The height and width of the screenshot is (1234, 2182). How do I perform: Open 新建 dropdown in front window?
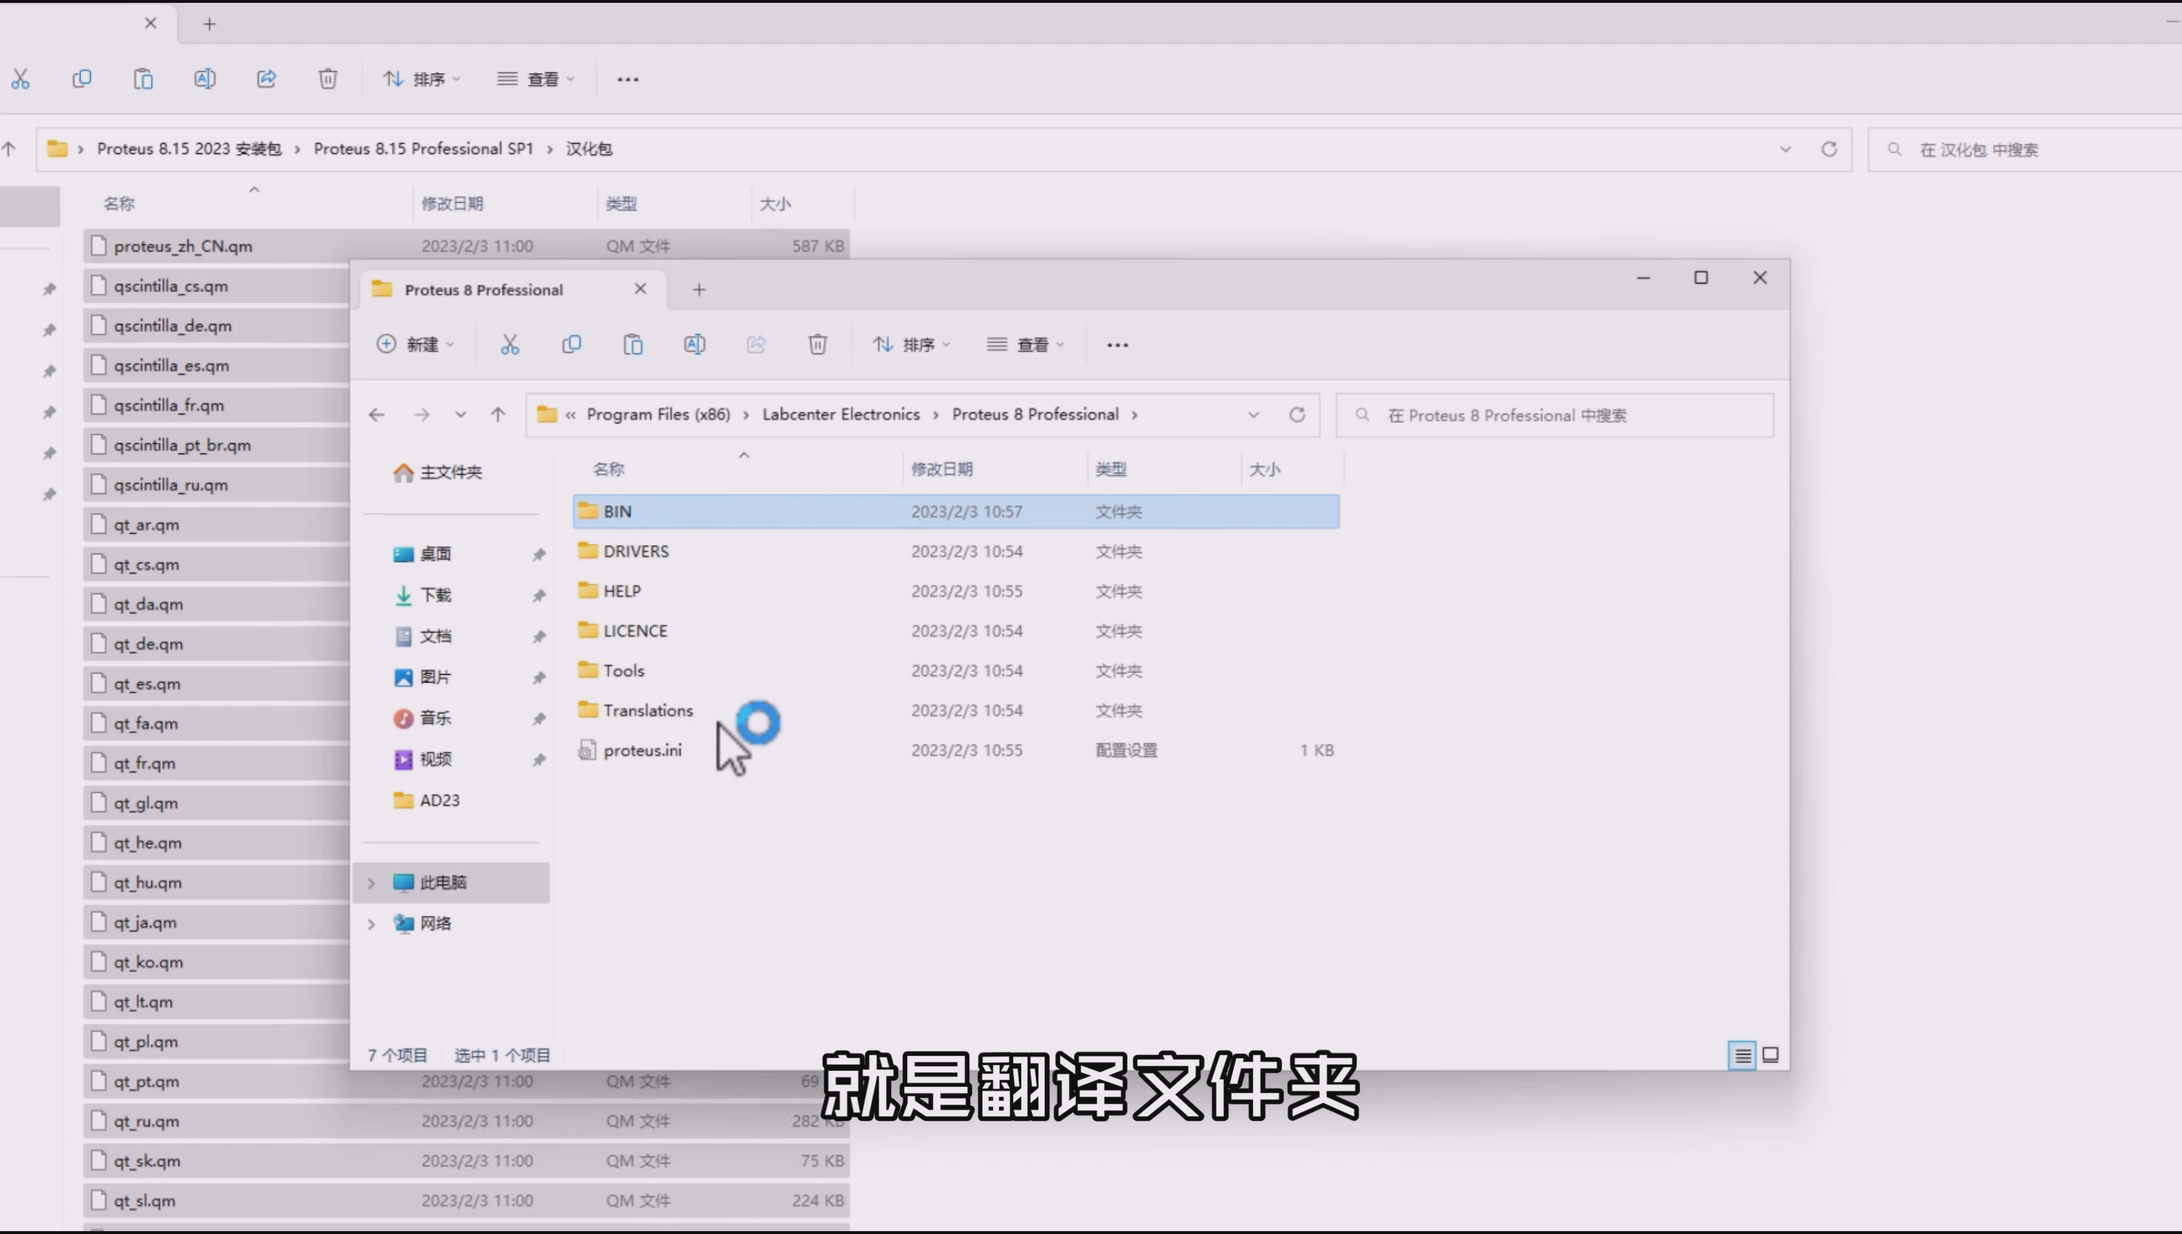click(x=415, y=344)
